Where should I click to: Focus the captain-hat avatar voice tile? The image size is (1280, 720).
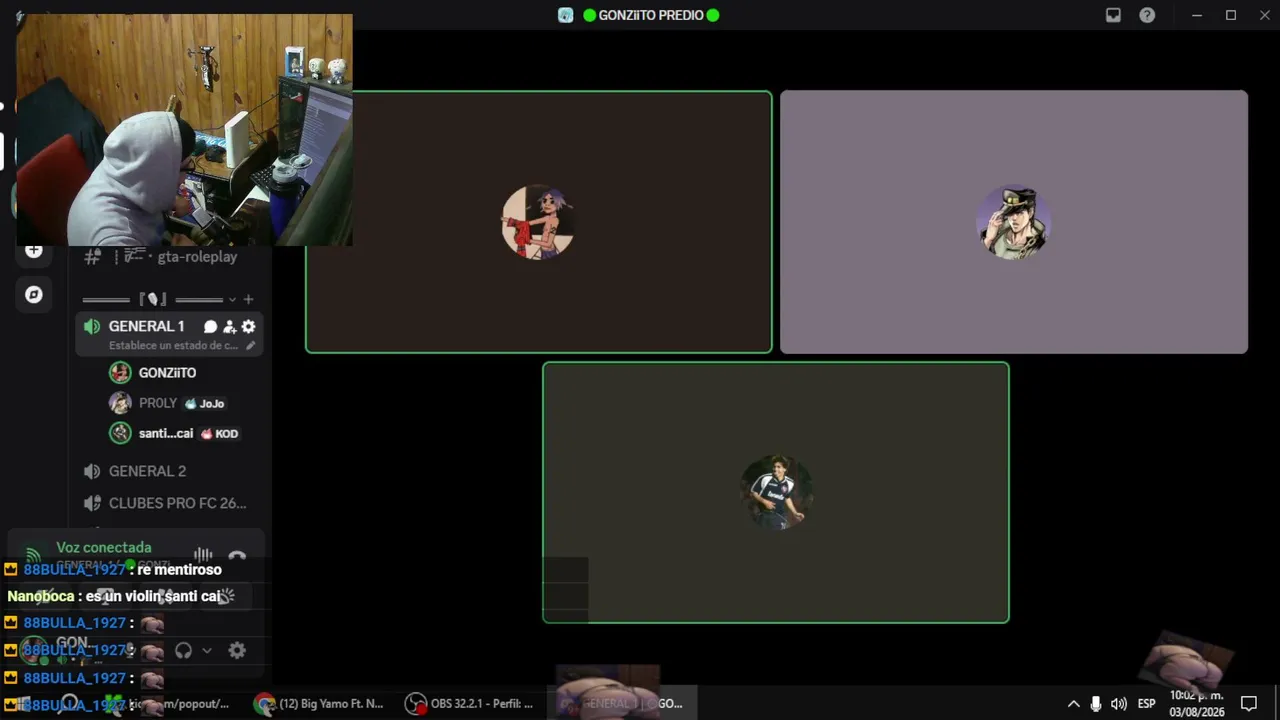1014,222
